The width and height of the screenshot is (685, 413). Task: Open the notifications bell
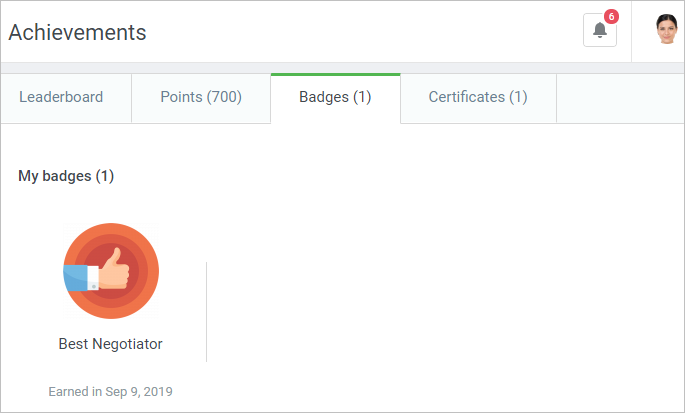[599, 30]
